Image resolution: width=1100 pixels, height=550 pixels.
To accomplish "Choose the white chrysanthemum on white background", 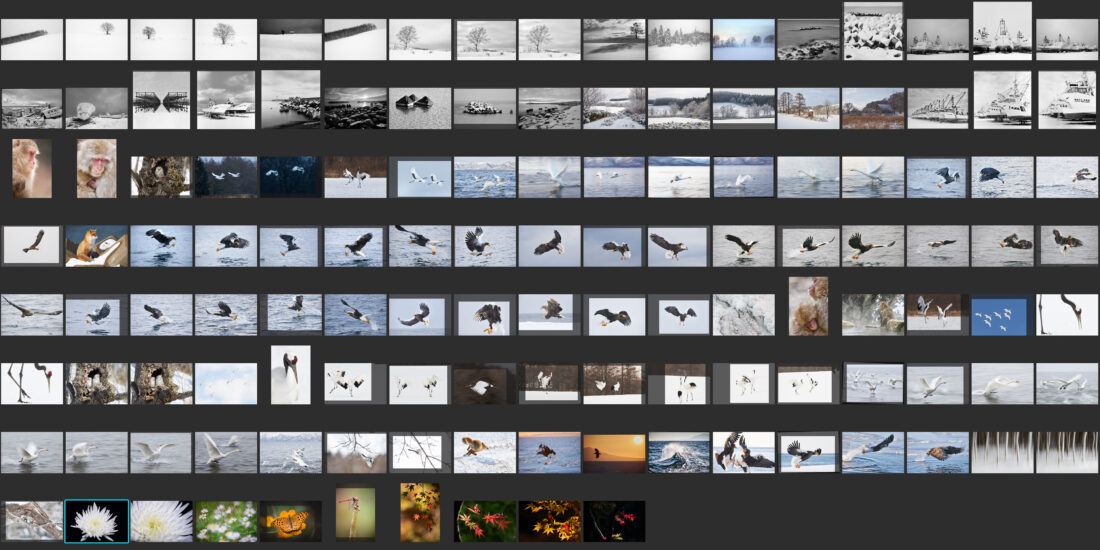I will coord(161,521).
